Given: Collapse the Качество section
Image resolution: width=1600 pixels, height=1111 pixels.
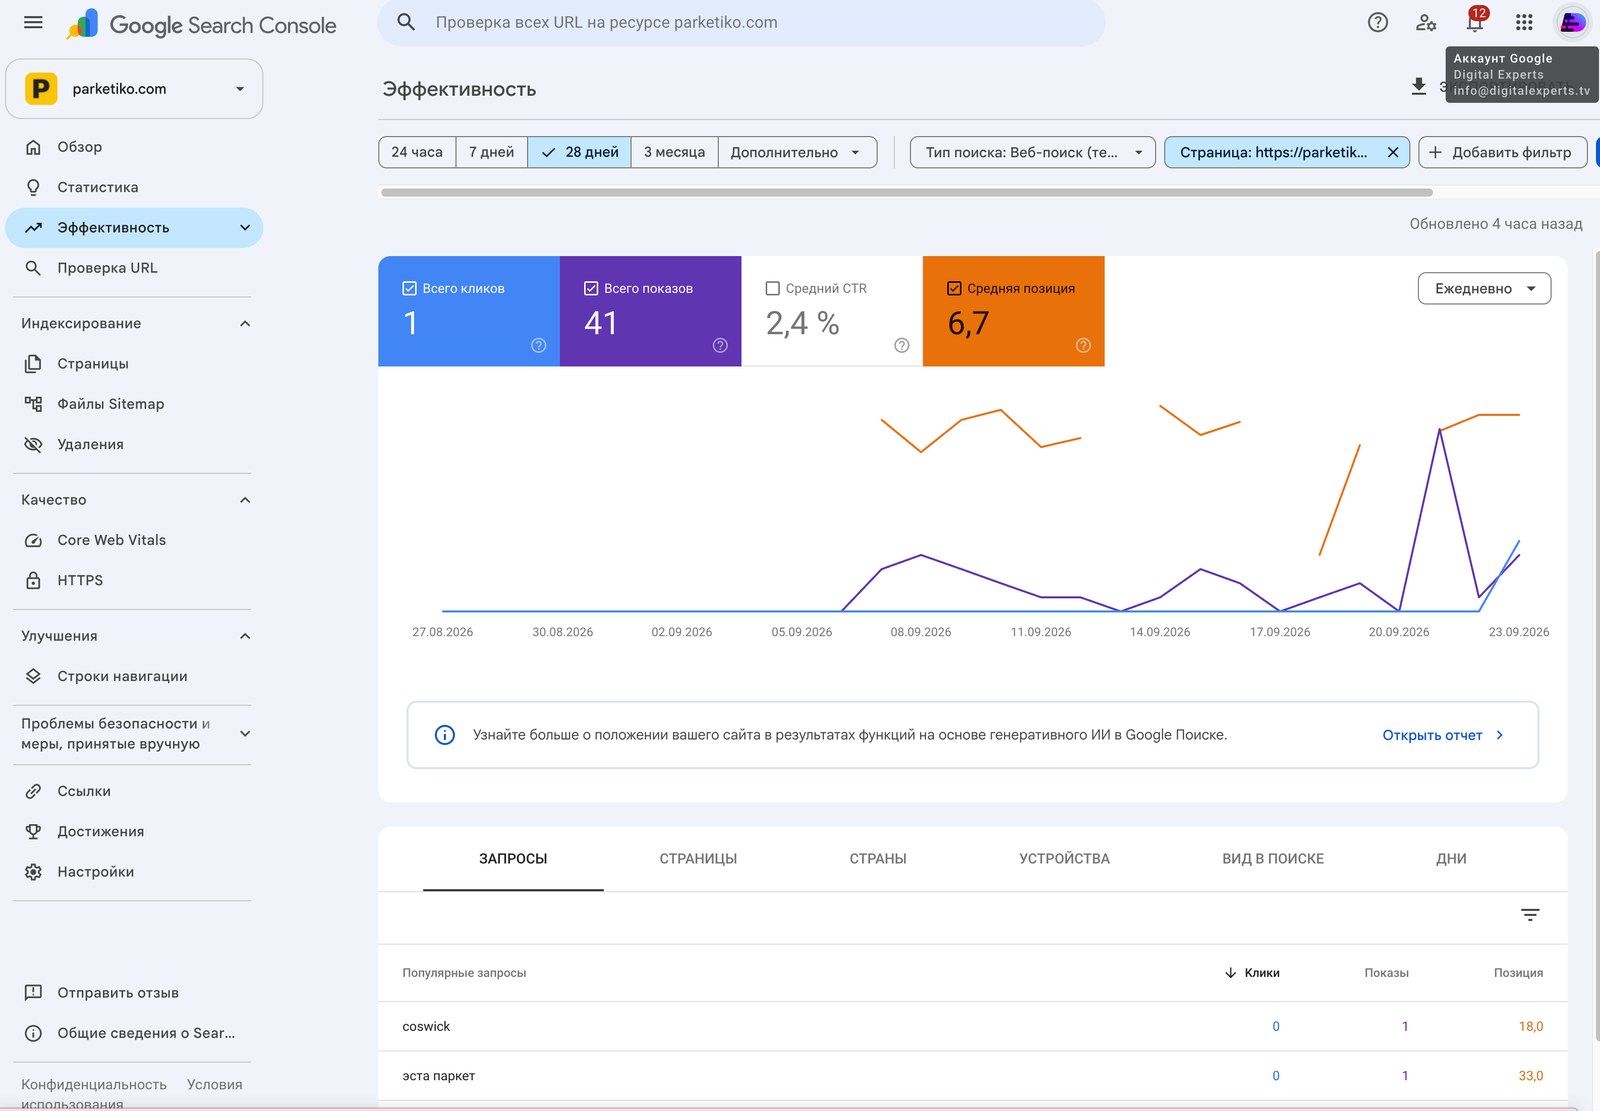Looking at the screenshot, I should [x=245, y=500].
